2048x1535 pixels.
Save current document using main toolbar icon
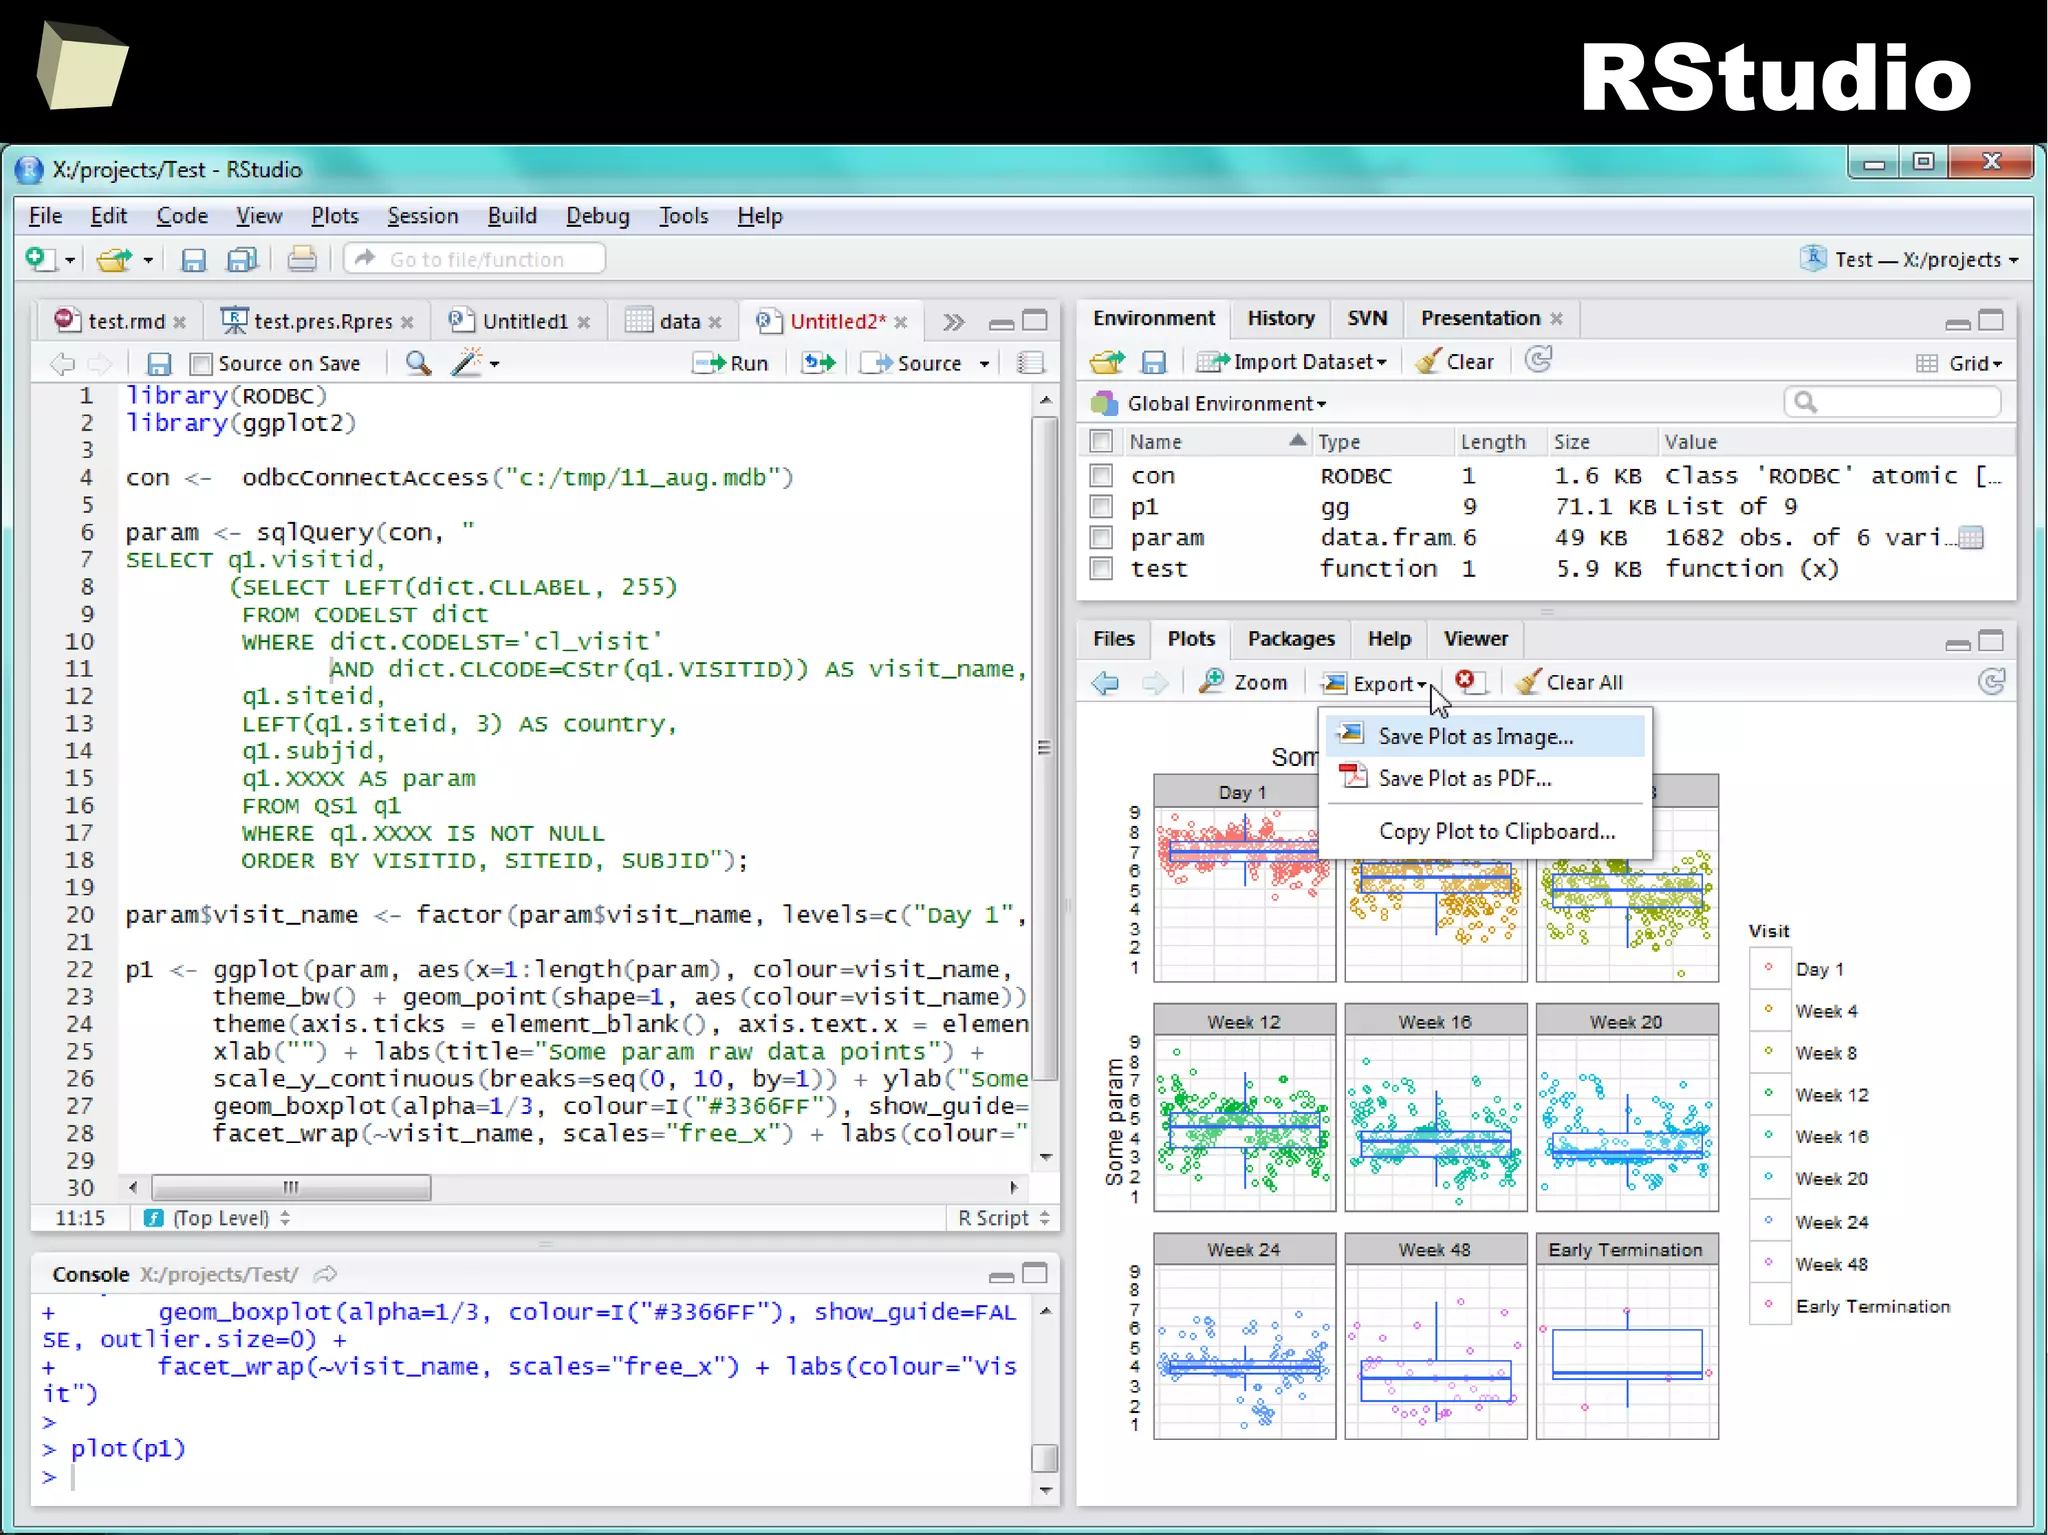(193, 260)
